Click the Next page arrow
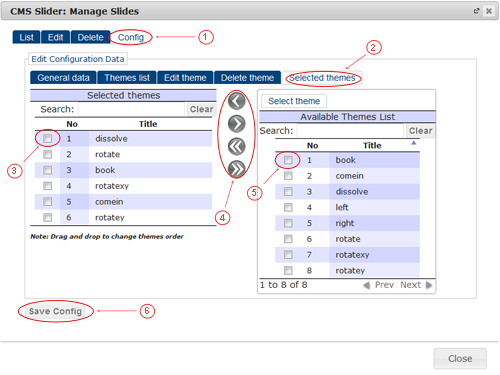The height and width of the screenshot is (375, 500). 429,285
